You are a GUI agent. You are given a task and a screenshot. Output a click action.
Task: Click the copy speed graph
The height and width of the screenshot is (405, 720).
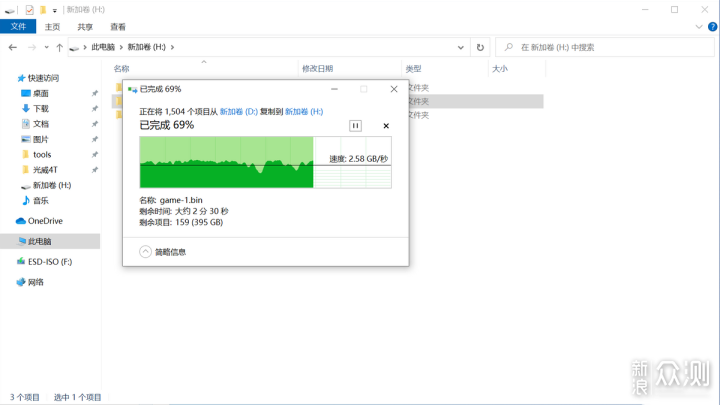click(265, 162)
